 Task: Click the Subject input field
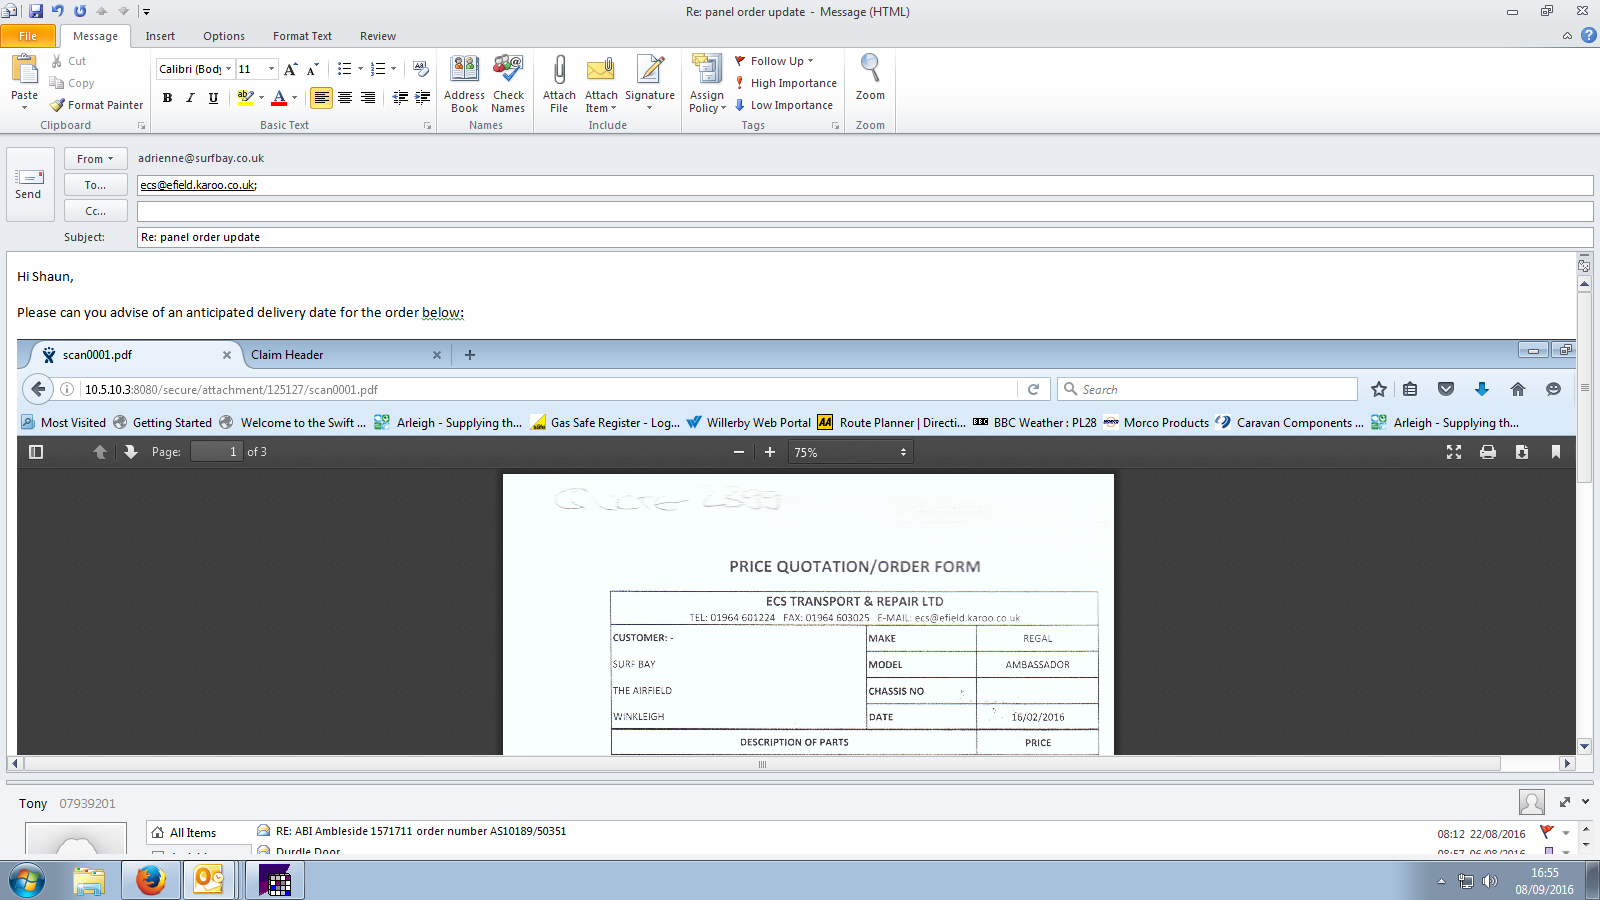pos(864,237)
